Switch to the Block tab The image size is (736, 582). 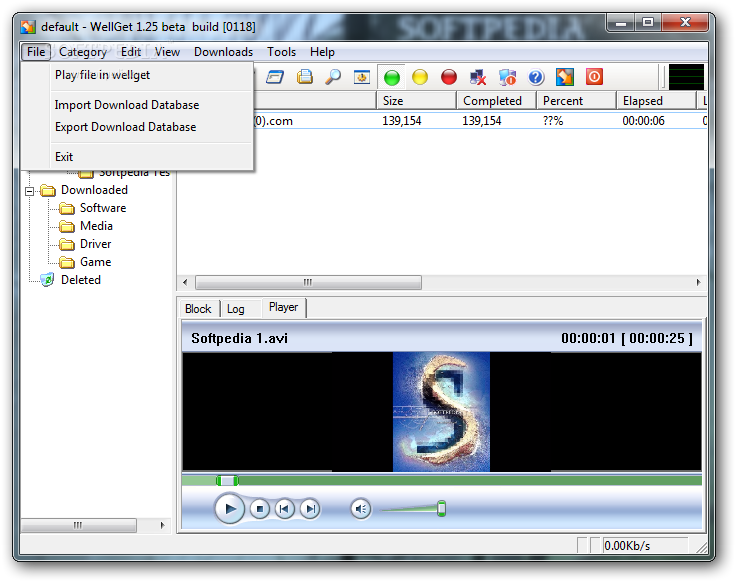point(198,309)
